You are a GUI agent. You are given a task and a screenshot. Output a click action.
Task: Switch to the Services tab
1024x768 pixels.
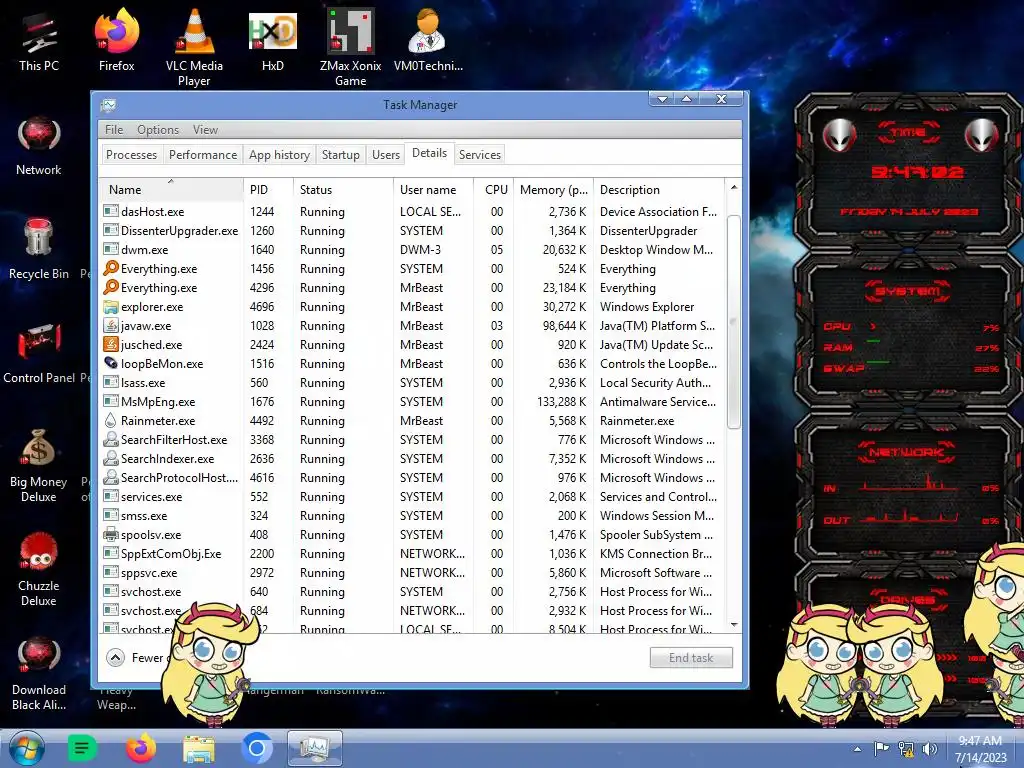click(x=479, y=155)
